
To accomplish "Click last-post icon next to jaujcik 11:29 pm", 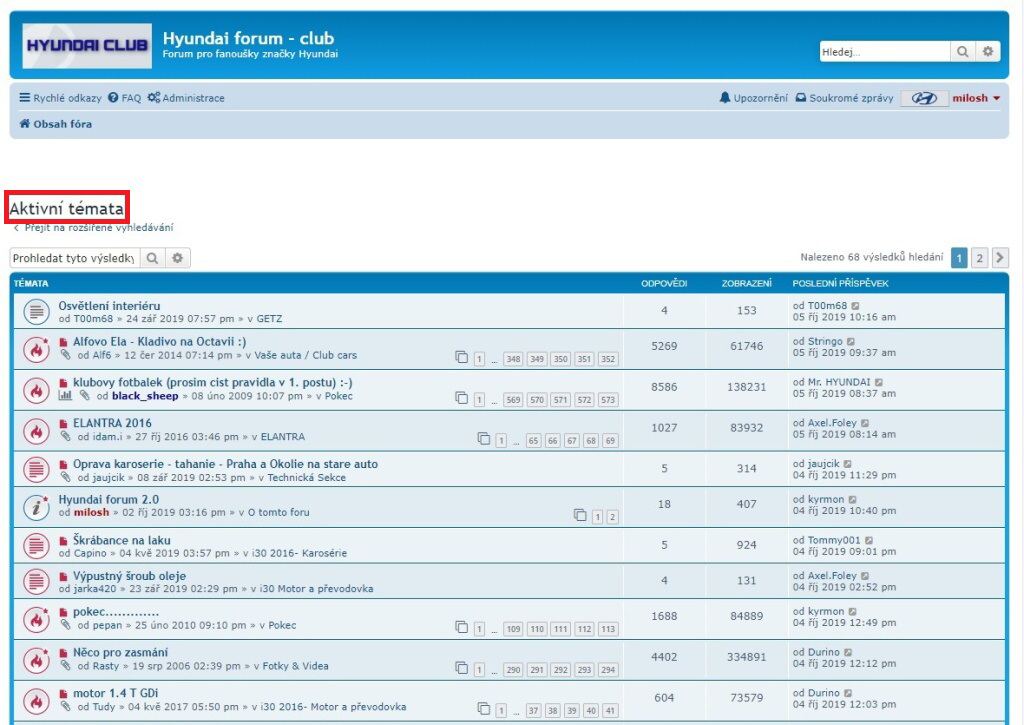I will pos(848,464).
